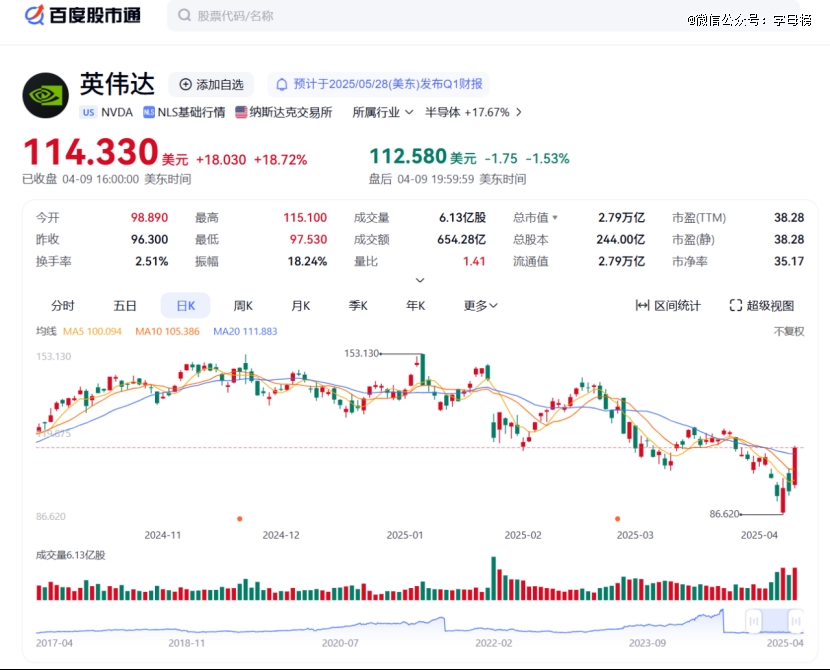Open the 不复权 adjustment dropdown

pos(788,331)
